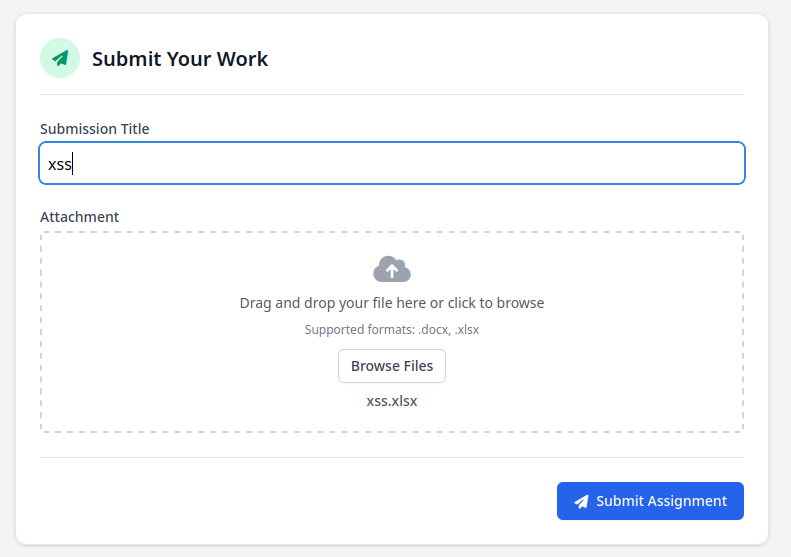
Task: Select the attached file name xss.xlsx
Action: [392, 401]
